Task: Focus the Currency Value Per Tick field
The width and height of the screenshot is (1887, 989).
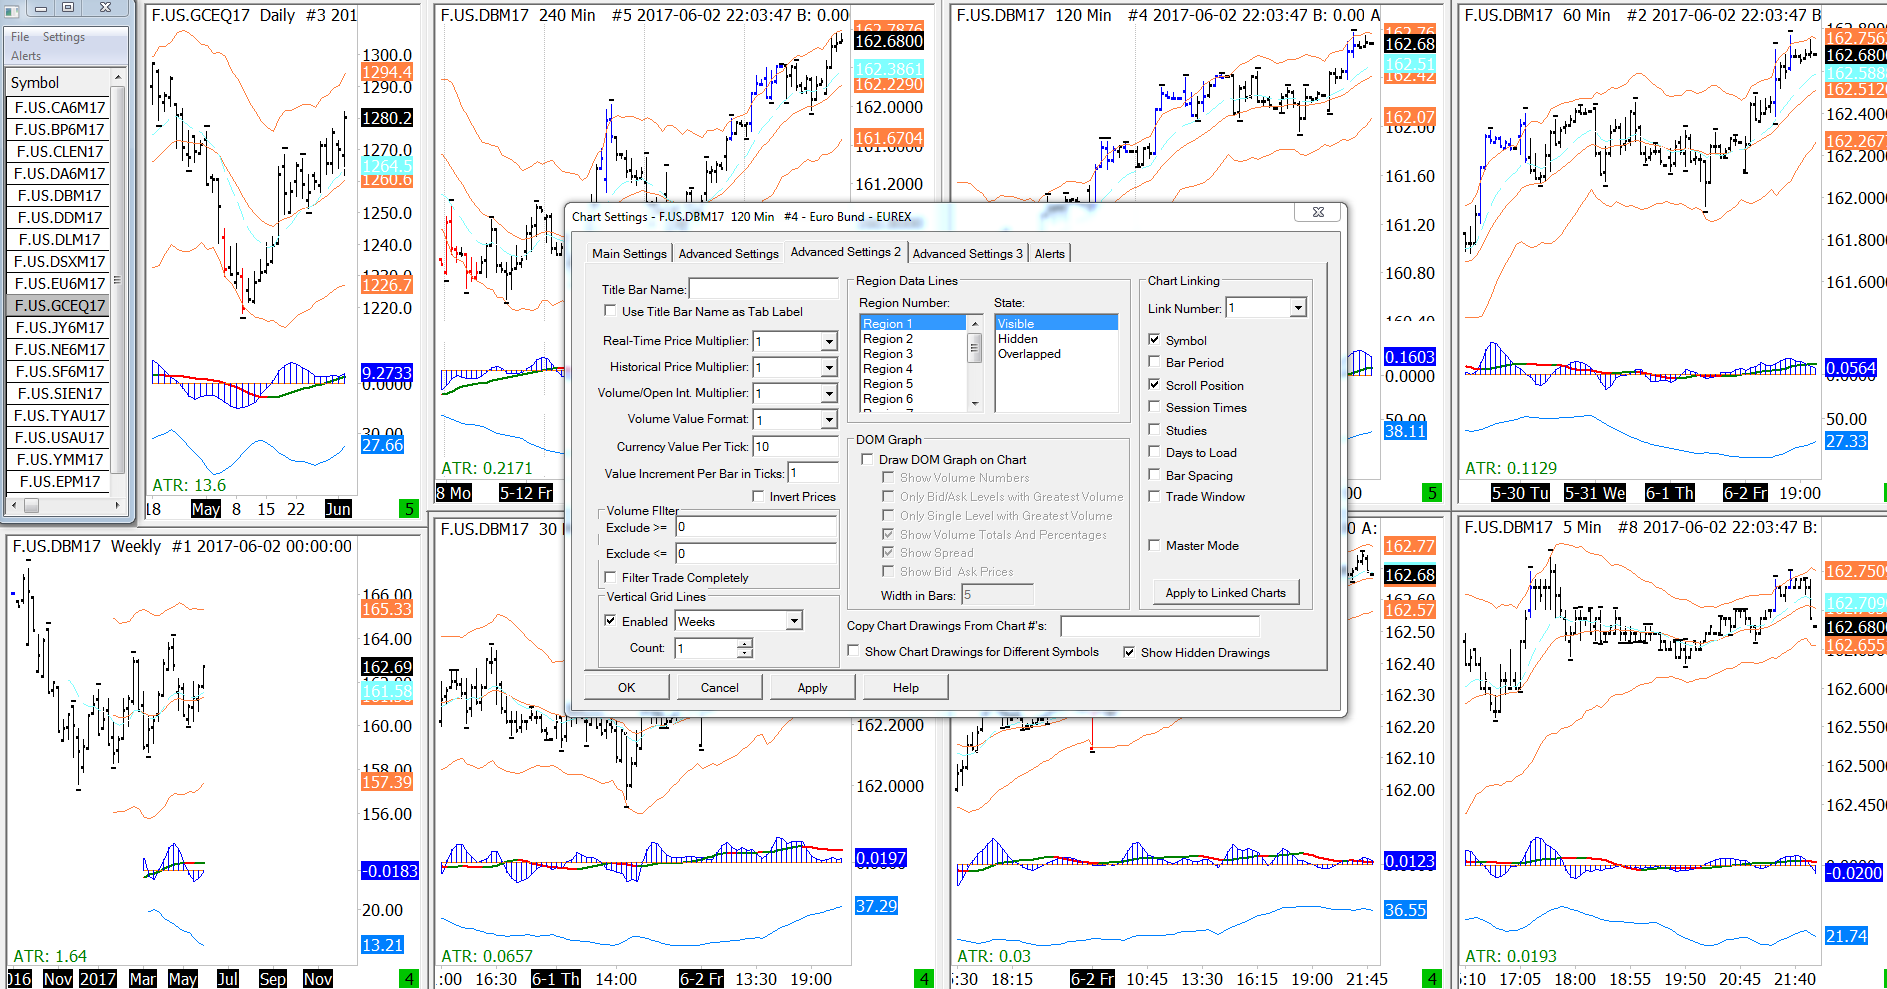Action: (x=795, y=446)
